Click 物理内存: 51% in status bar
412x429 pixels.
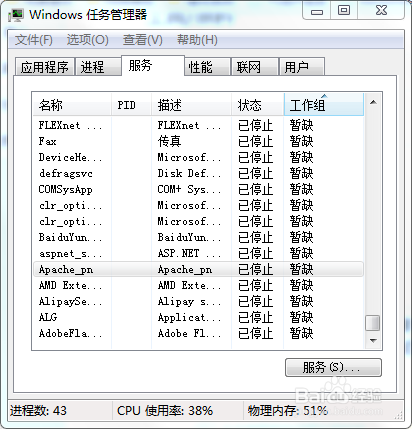tap(288, 411)
